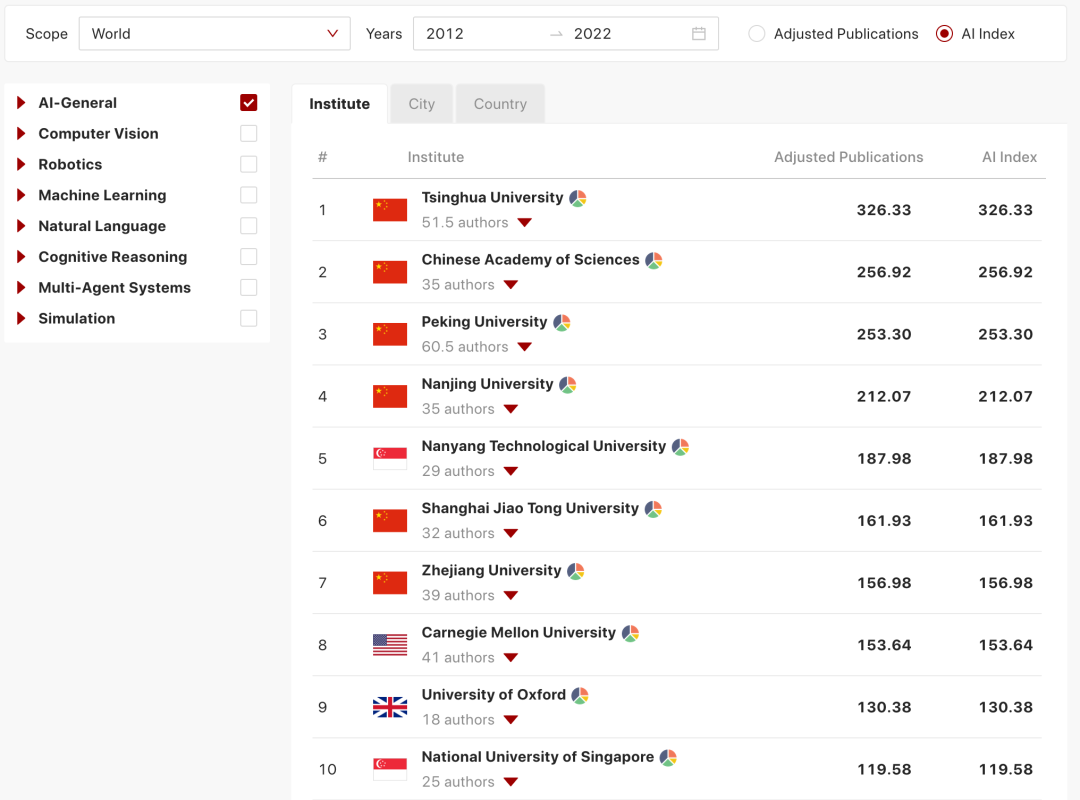Viewport: 1080px width, 800px height.
Task: Click Nanjing University AI Index 212.07
Action: pos(1006,396)
